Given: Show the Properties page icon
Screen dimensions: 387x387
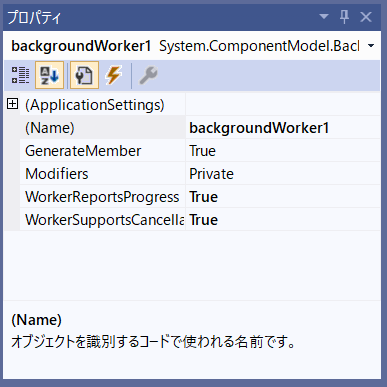Looking at the screenshot, I should pyautogui.click(x=84, y=75).
